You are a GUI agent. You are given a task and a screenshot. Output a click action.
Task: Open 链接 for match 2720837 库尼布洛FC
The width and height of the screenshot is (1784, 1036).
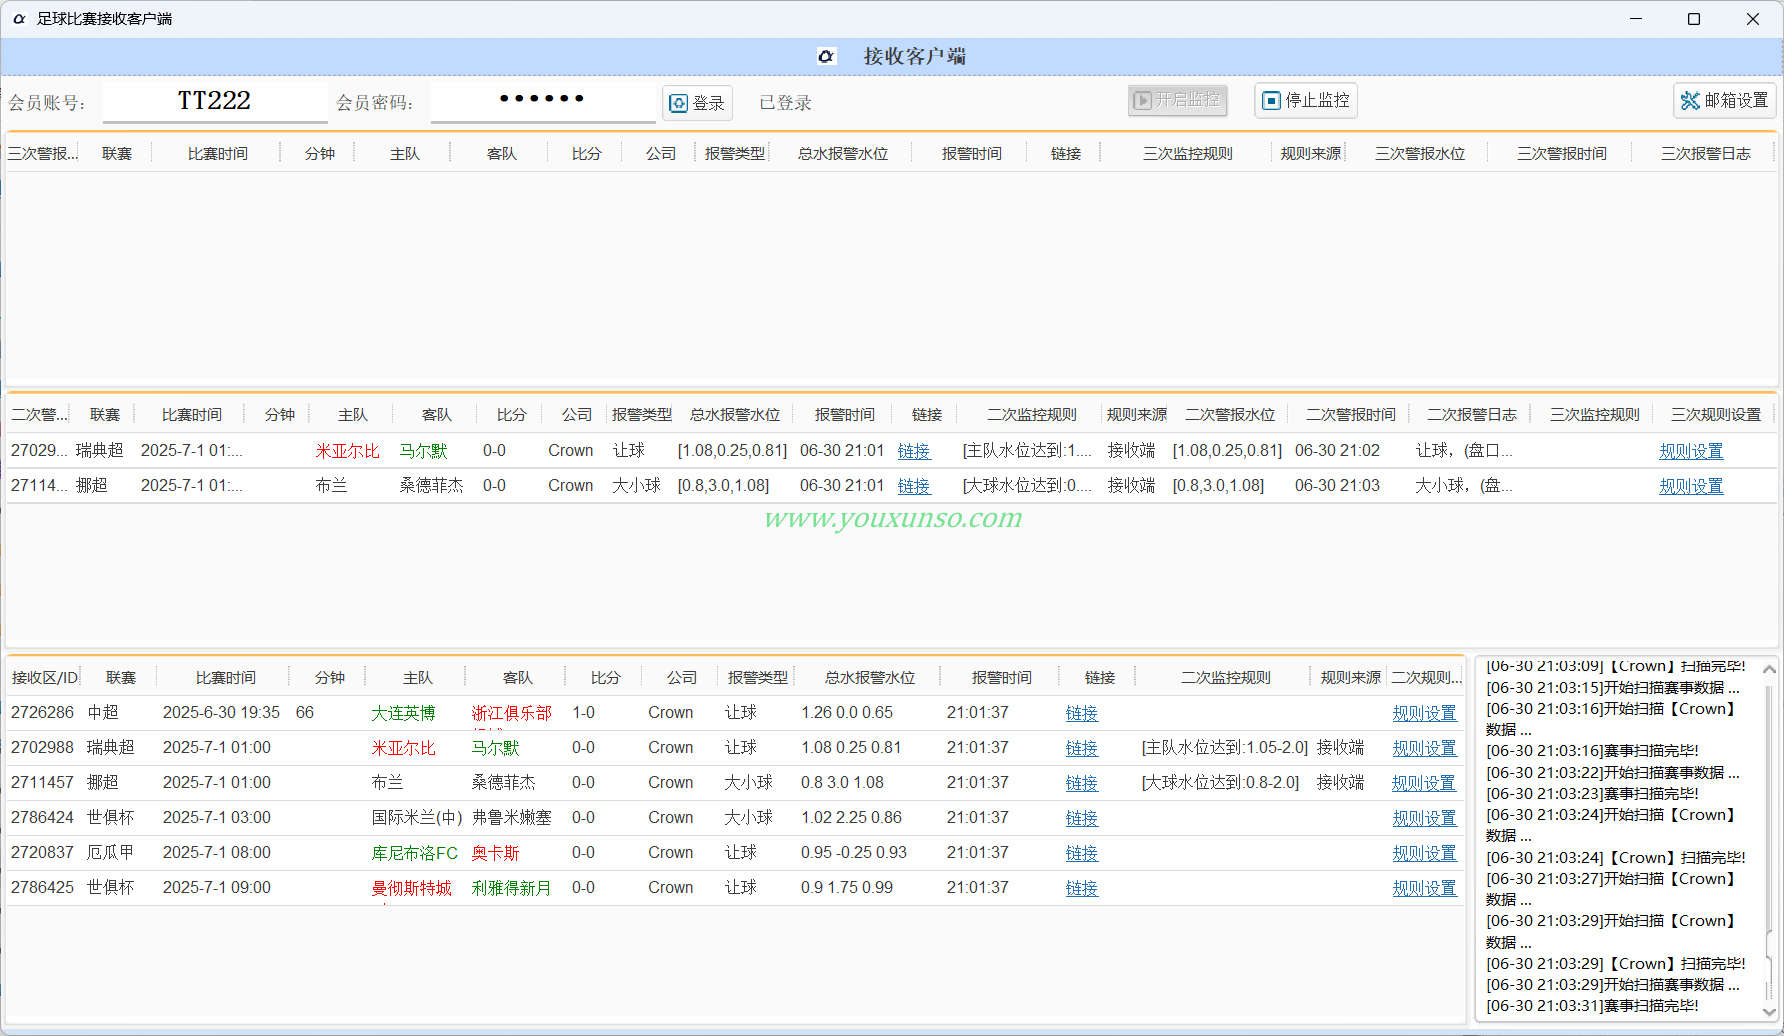coord(1082,853)
